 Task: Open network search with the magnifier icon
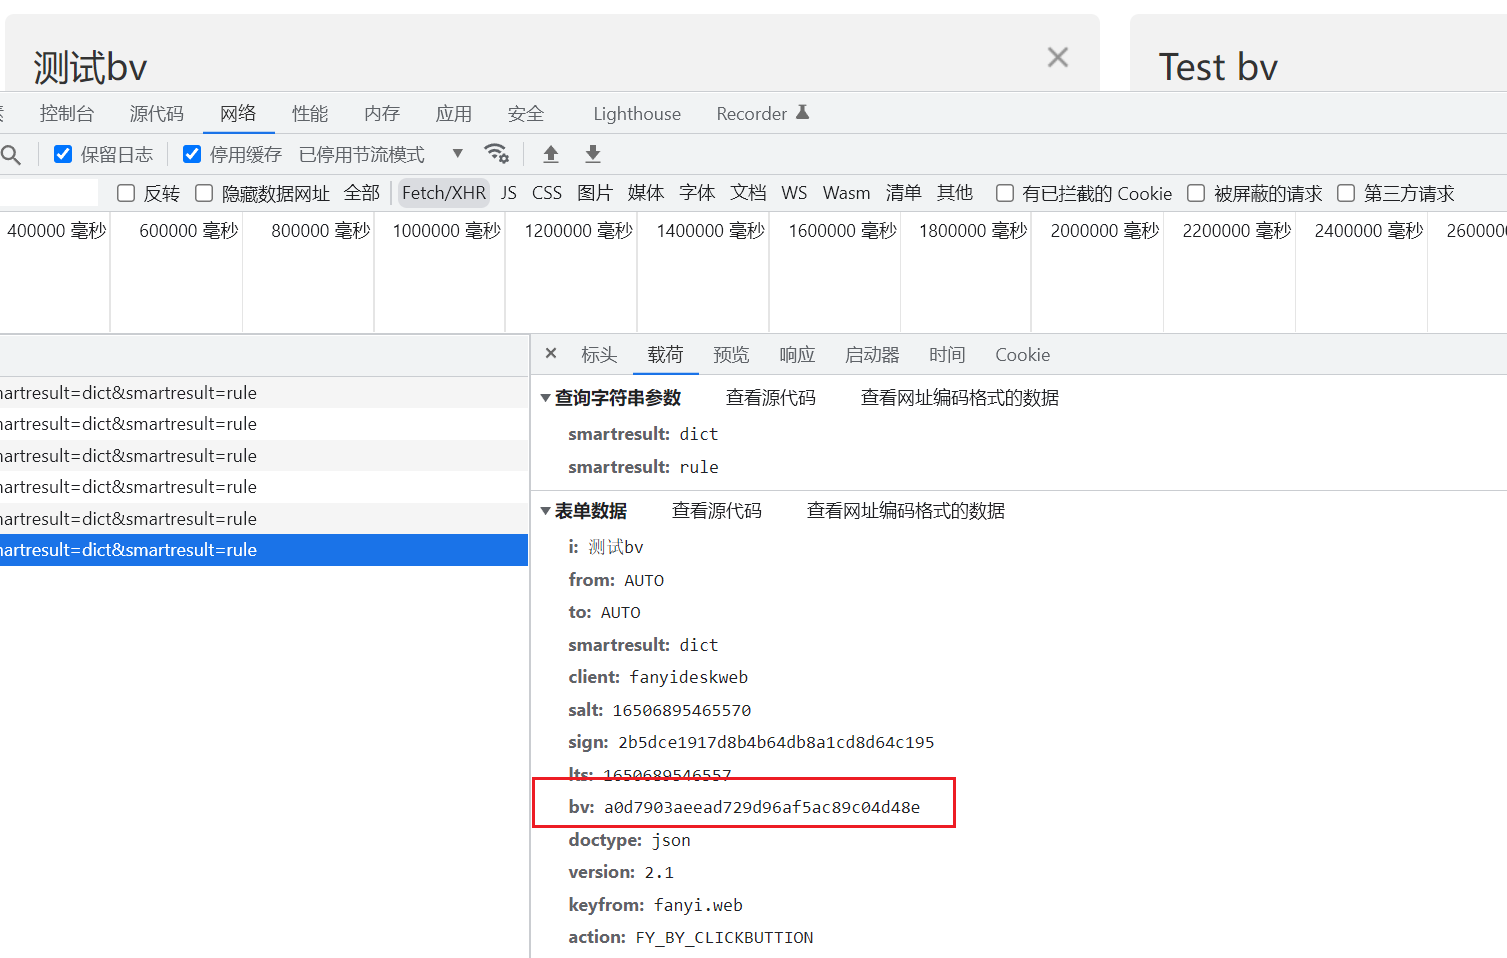pos(11,154)
